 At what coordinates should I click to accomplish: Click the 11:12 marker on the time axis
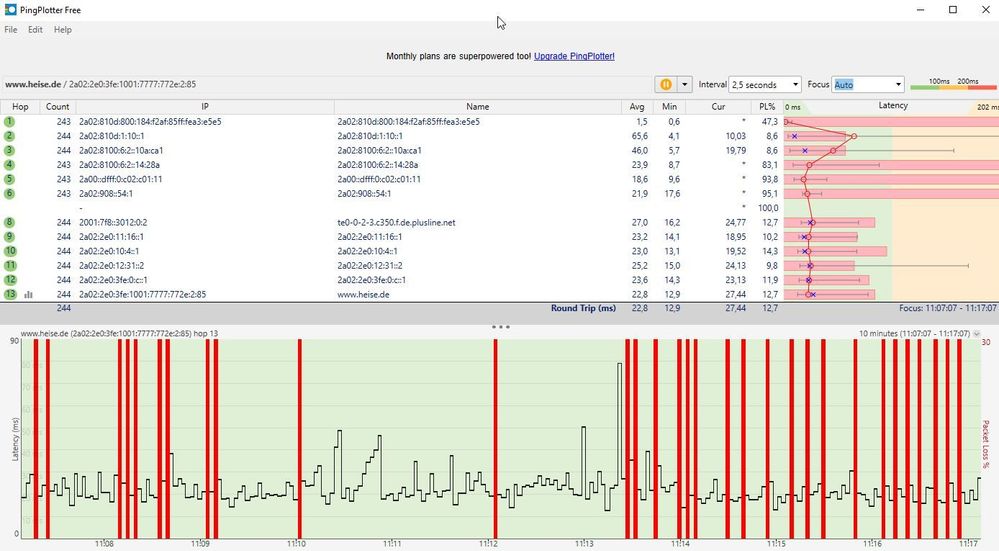[x=488, y=543]
